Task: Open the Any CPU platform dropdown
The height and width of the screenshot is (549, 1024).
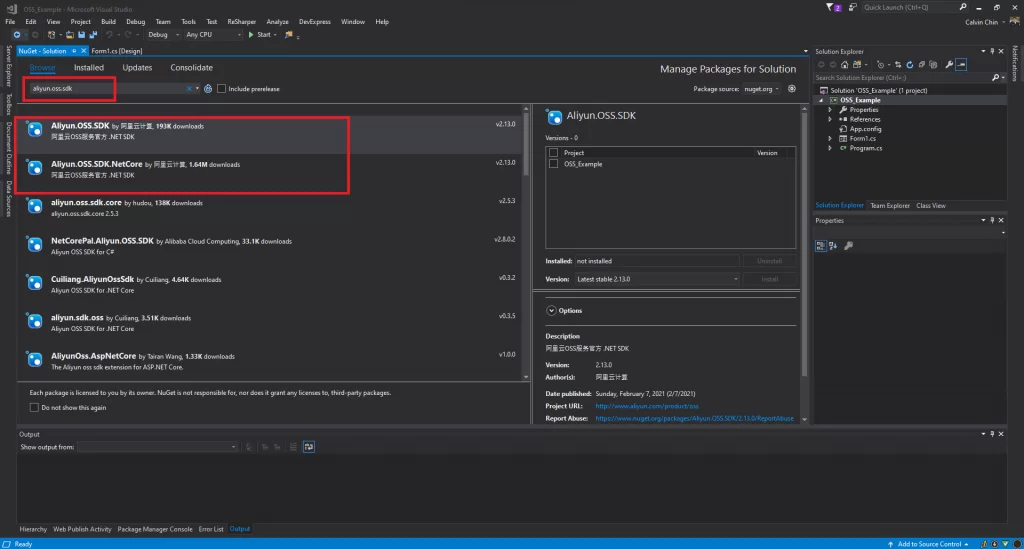Action: 213,35
